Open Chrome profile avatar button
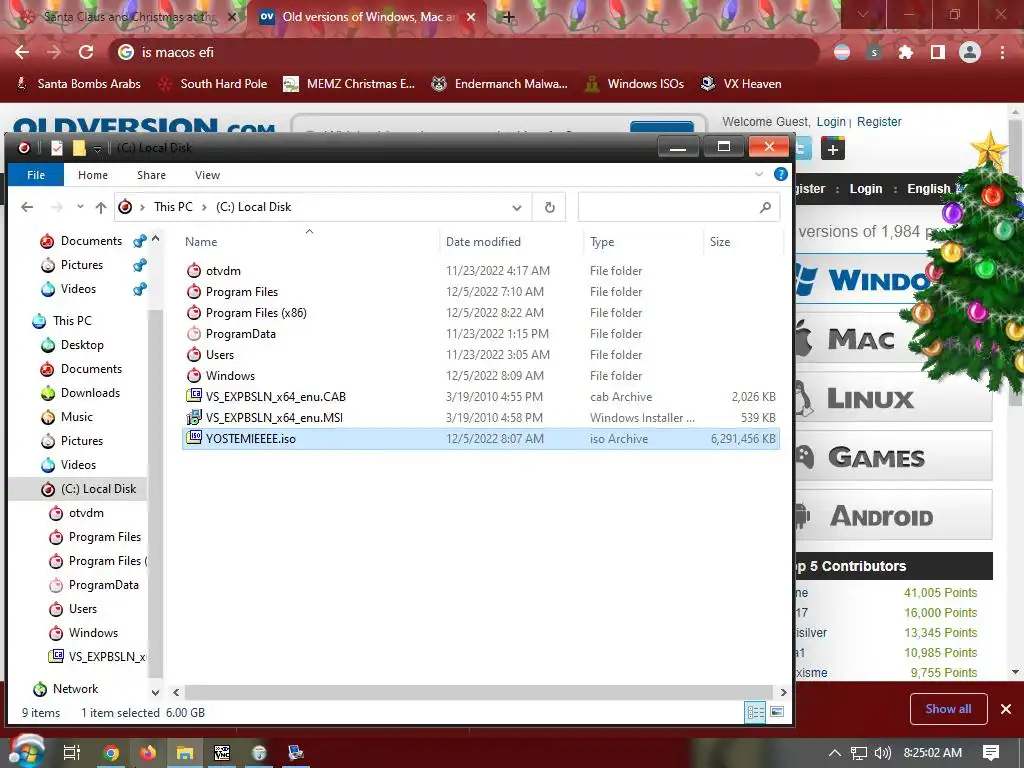Viewport: 1024px width, 768px height. pyautogui.click(x=970, y=52)
